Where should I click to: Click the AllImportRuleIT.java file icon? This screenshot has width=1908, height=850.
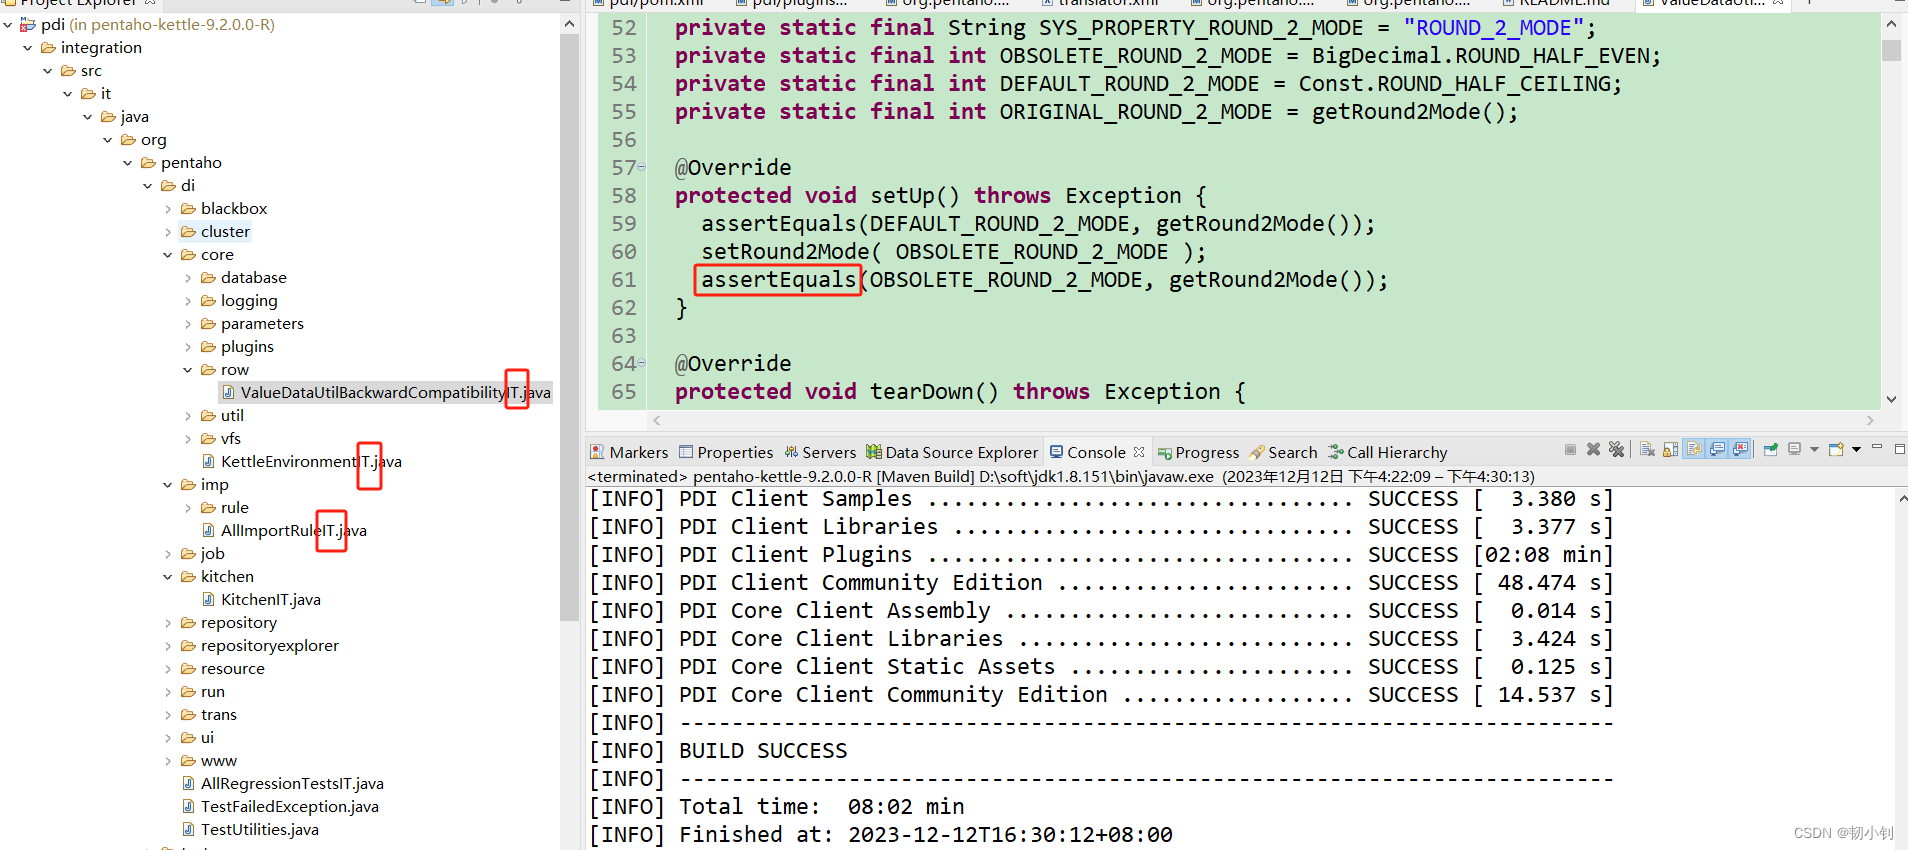[208, 531]
